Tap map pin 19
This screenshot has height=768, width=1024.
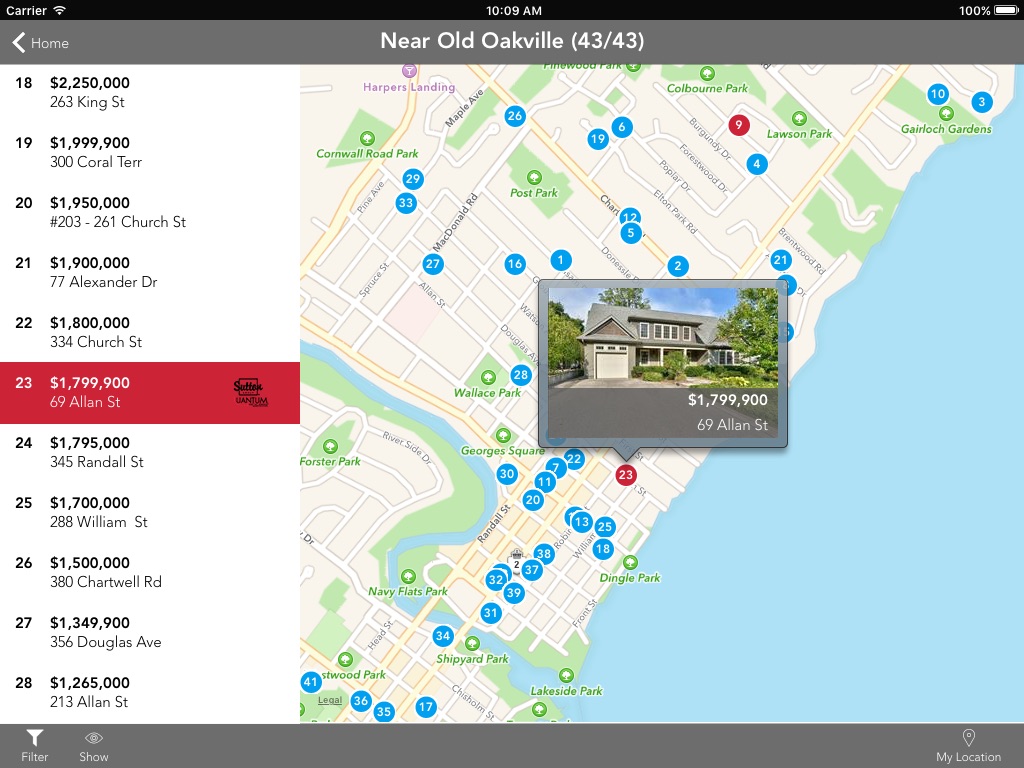click(x=598, y=138)
